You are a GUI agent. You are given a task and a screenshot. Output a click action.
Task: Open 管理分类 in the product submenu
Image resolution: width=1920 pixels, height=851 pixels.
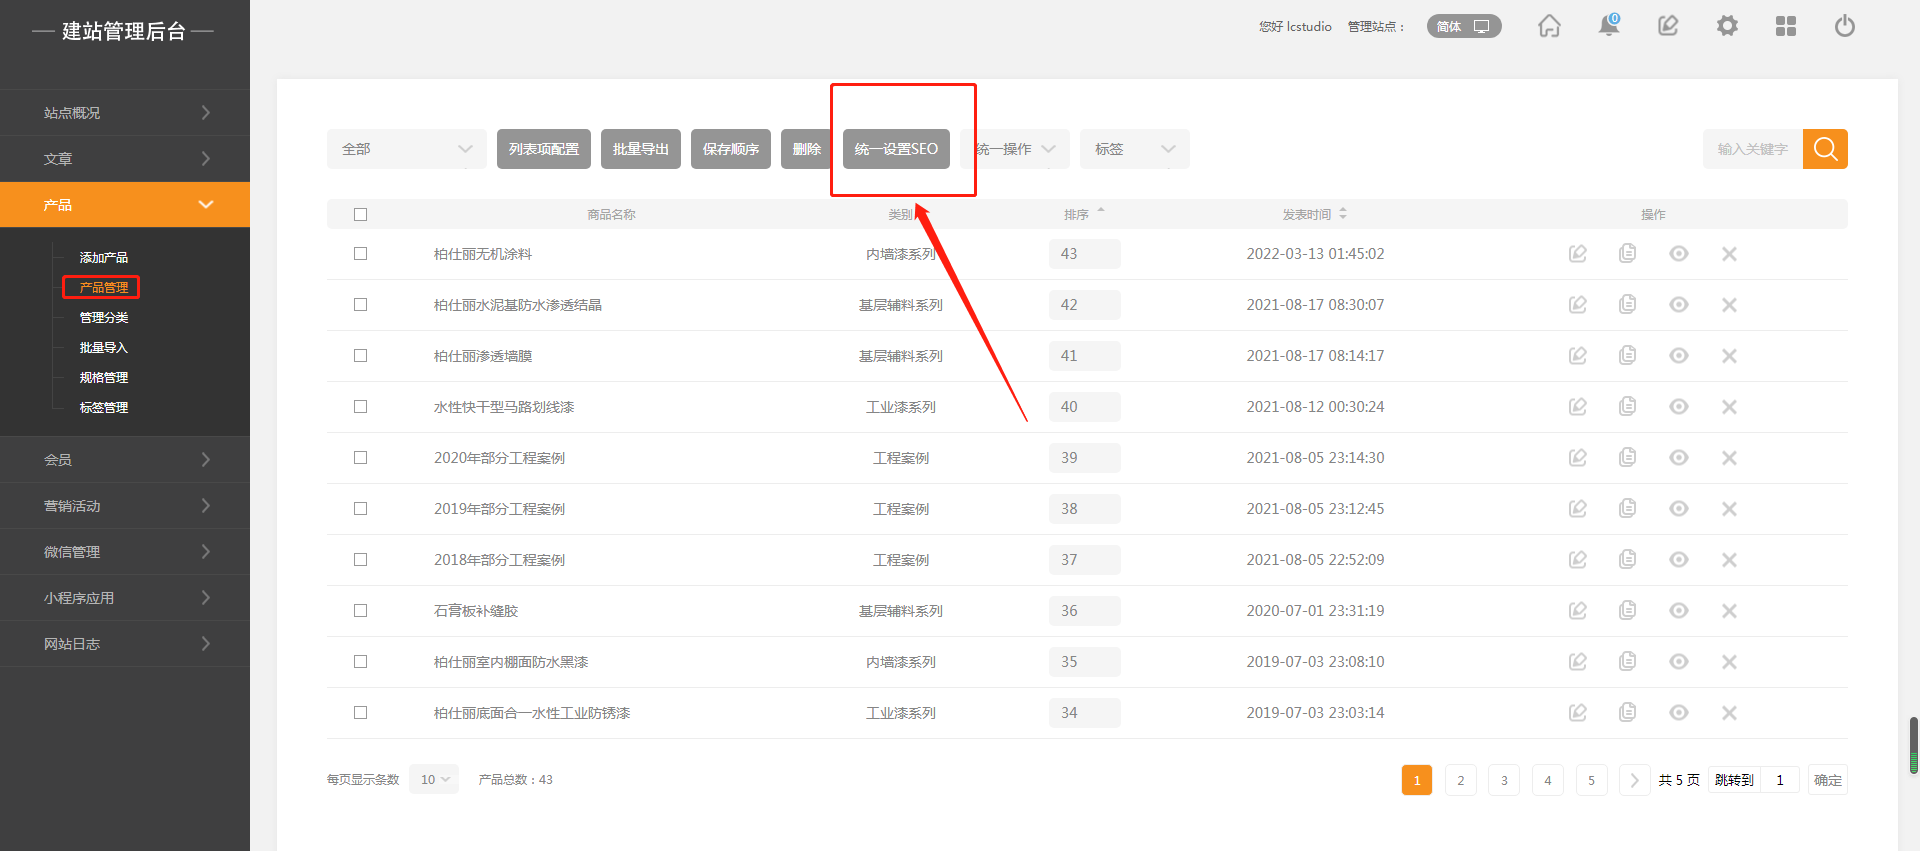point(104,318)
